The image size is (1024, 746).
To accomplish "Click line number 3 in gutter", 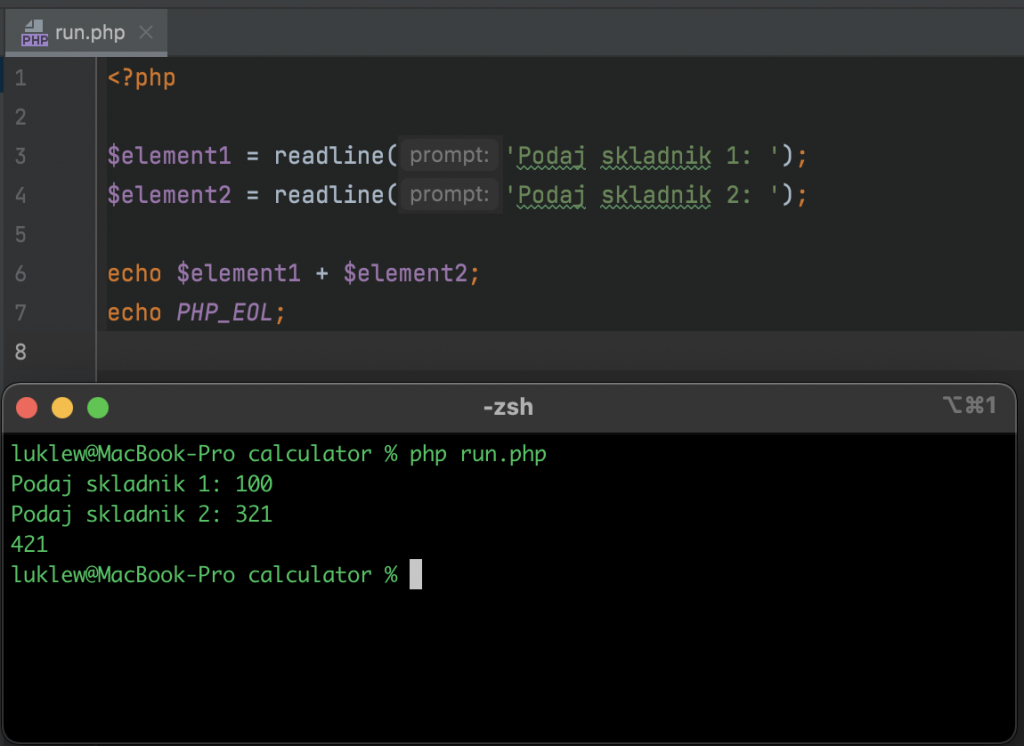I will coord(21,156).
